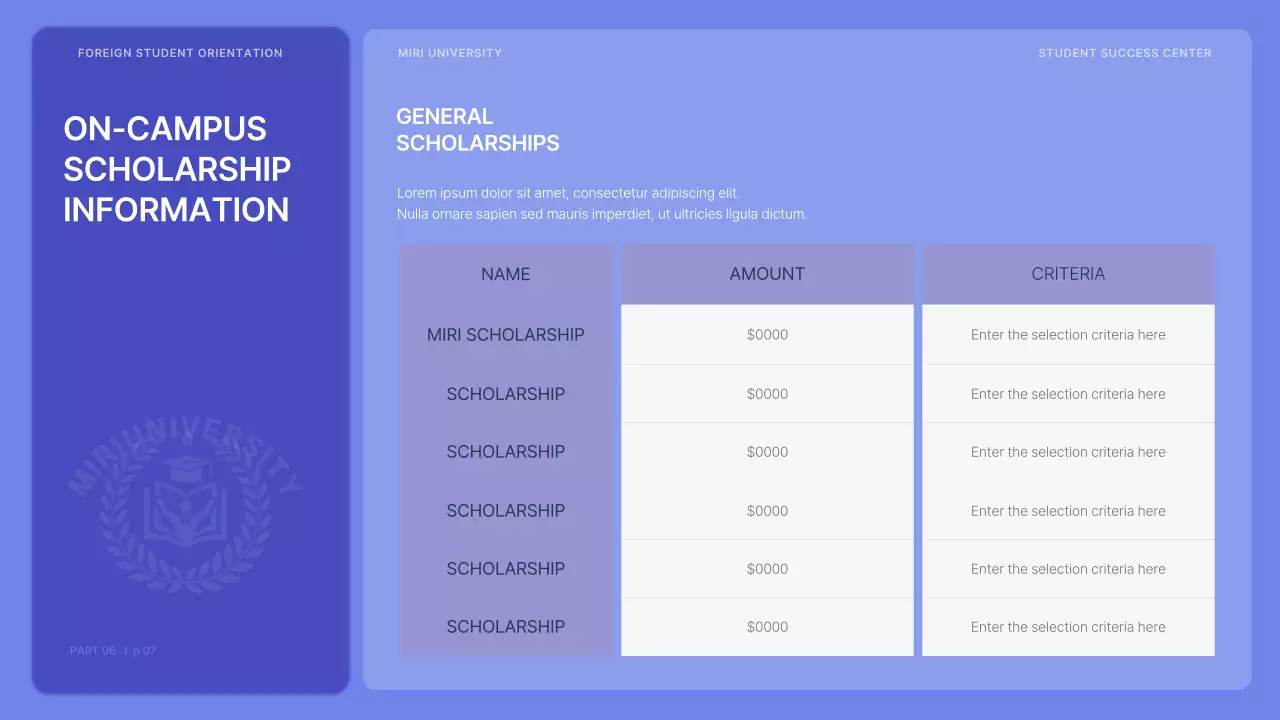Select the "MIRI SCHOLARSHIP" name cell
1280x720 pixels.
[506, 335]
